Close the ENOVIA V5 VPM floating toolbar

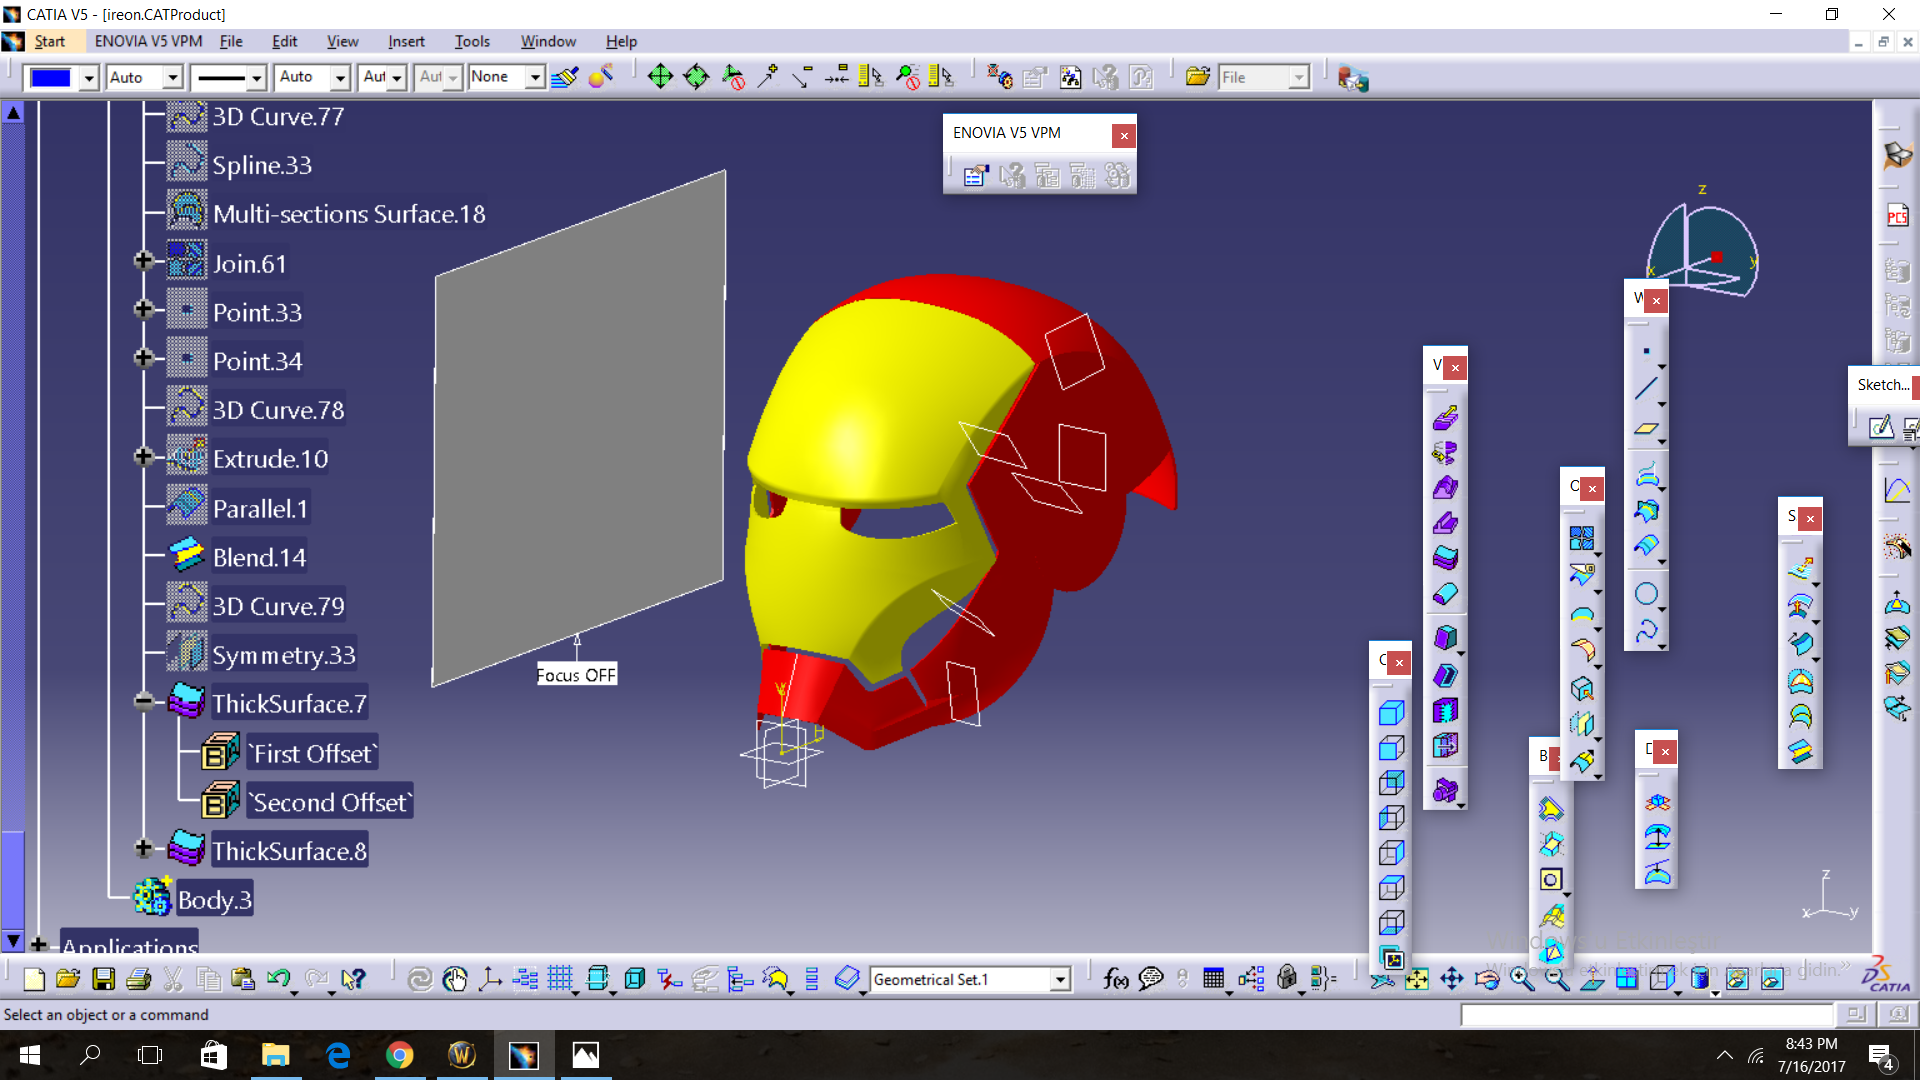[1124, 135]
